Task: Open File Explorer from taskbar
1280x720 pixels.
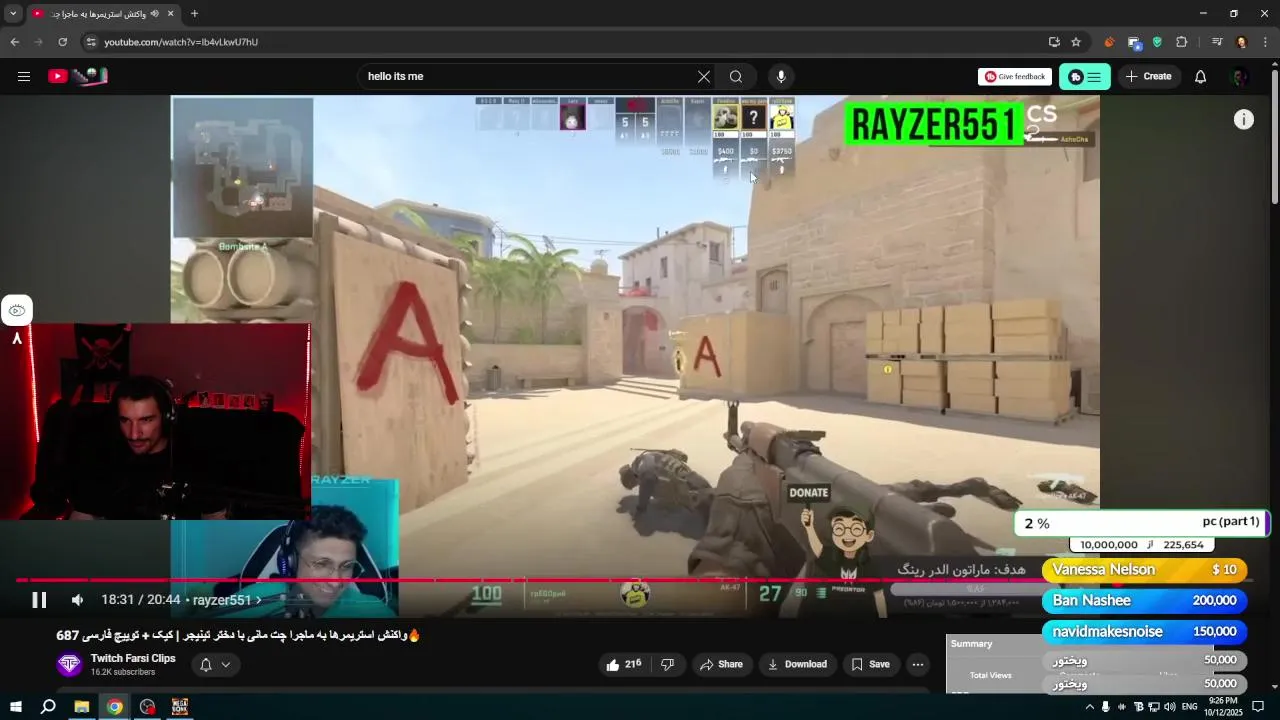Action: [82, 707]
